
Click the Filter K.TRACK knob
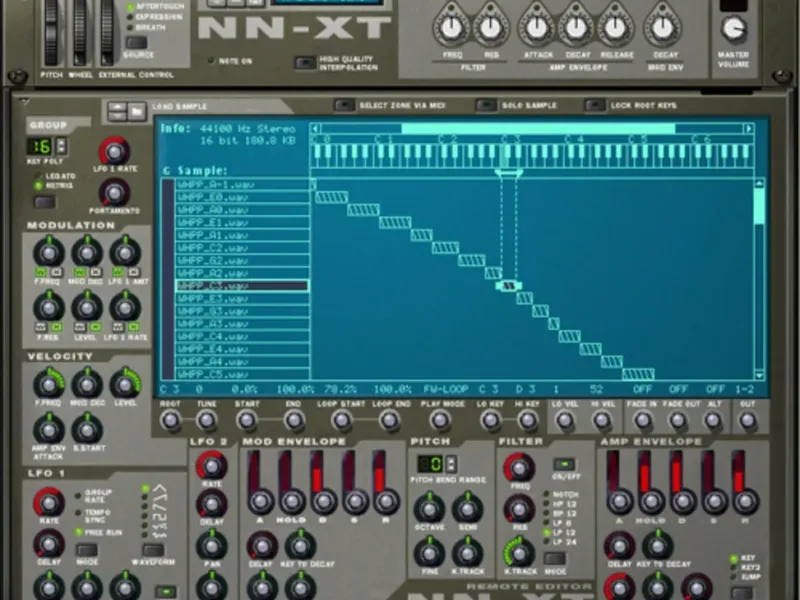coord(519,553)
